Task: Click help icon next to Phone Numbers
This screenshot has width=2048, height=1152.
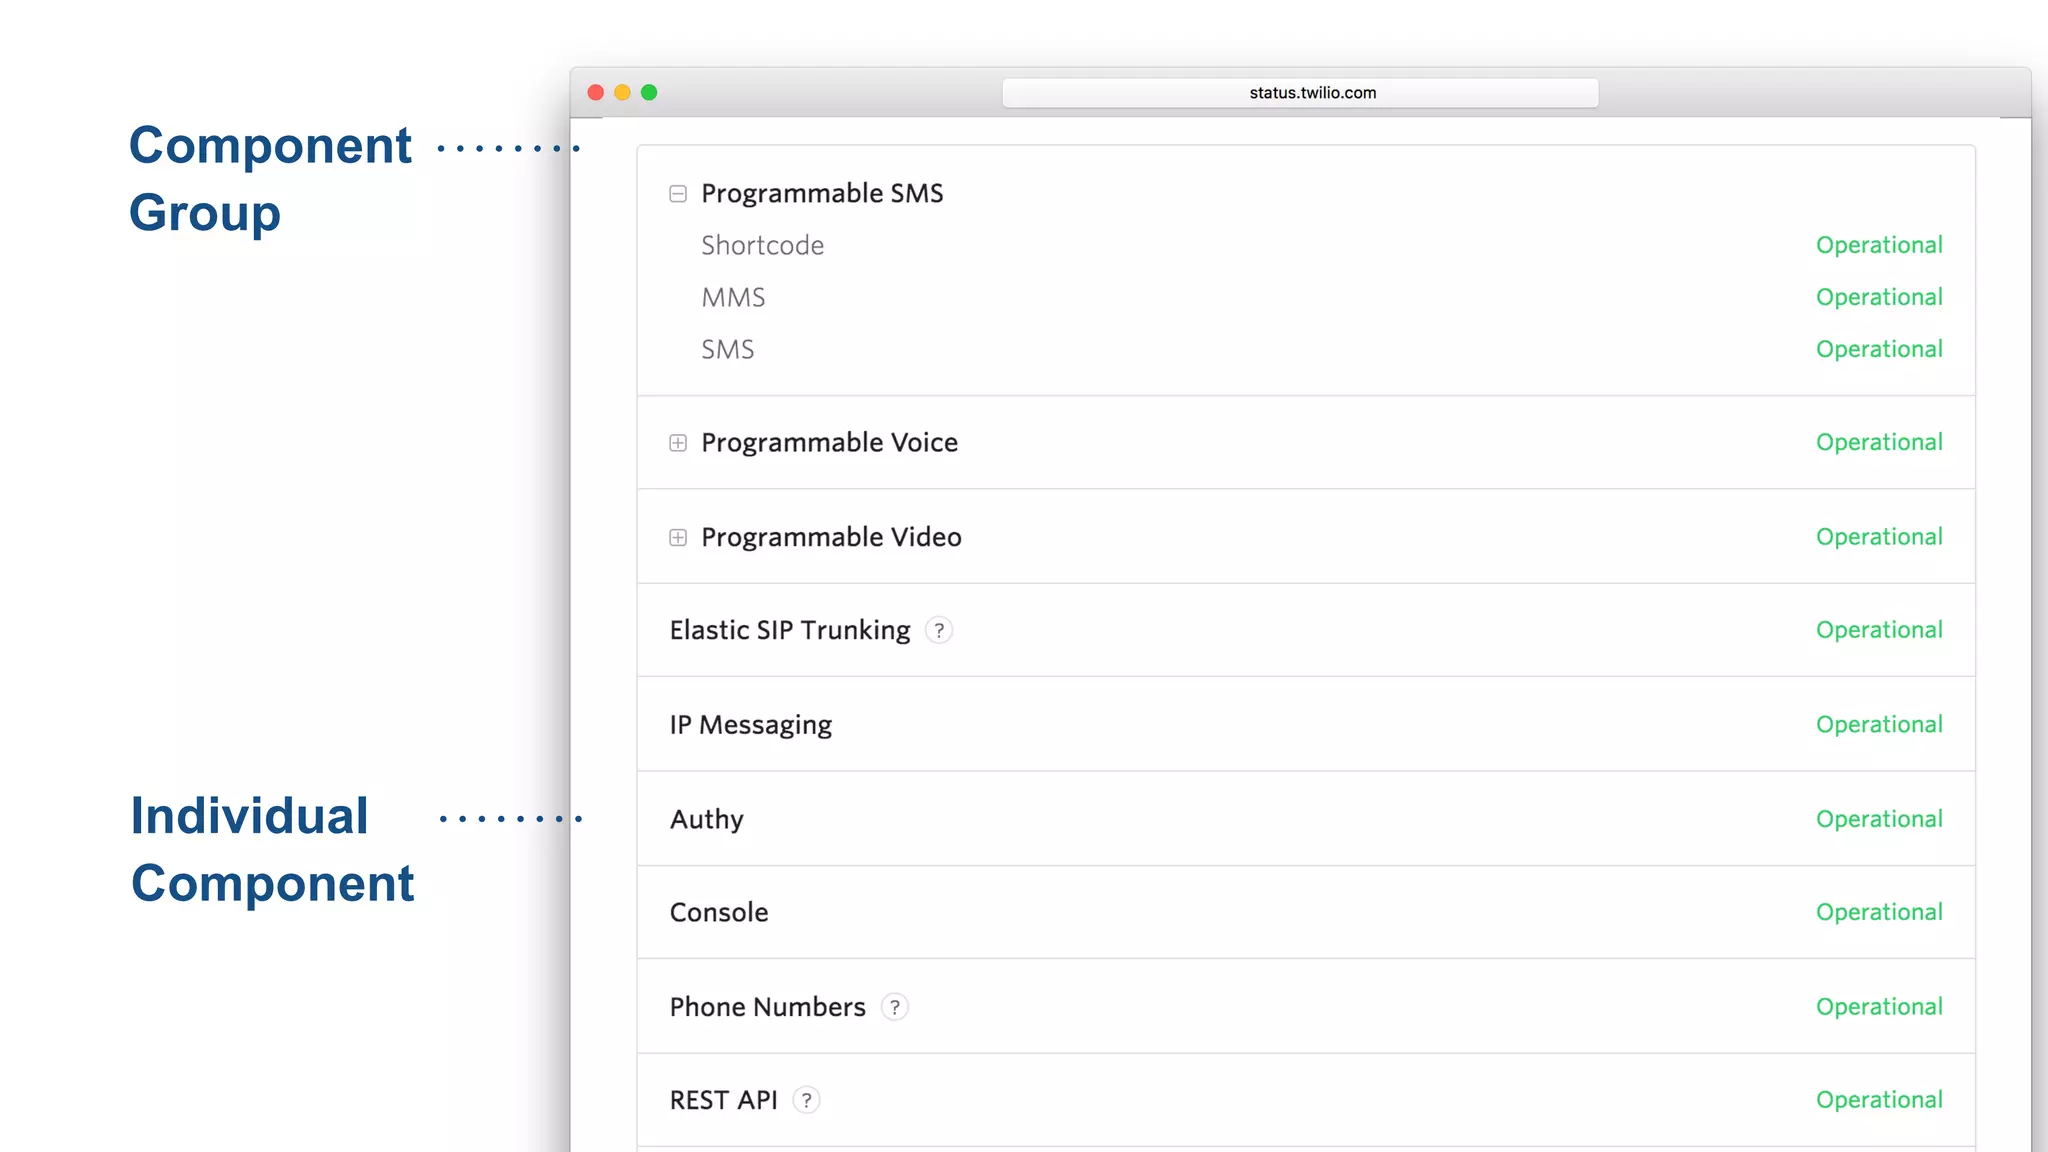Action: coord(894,1007)
